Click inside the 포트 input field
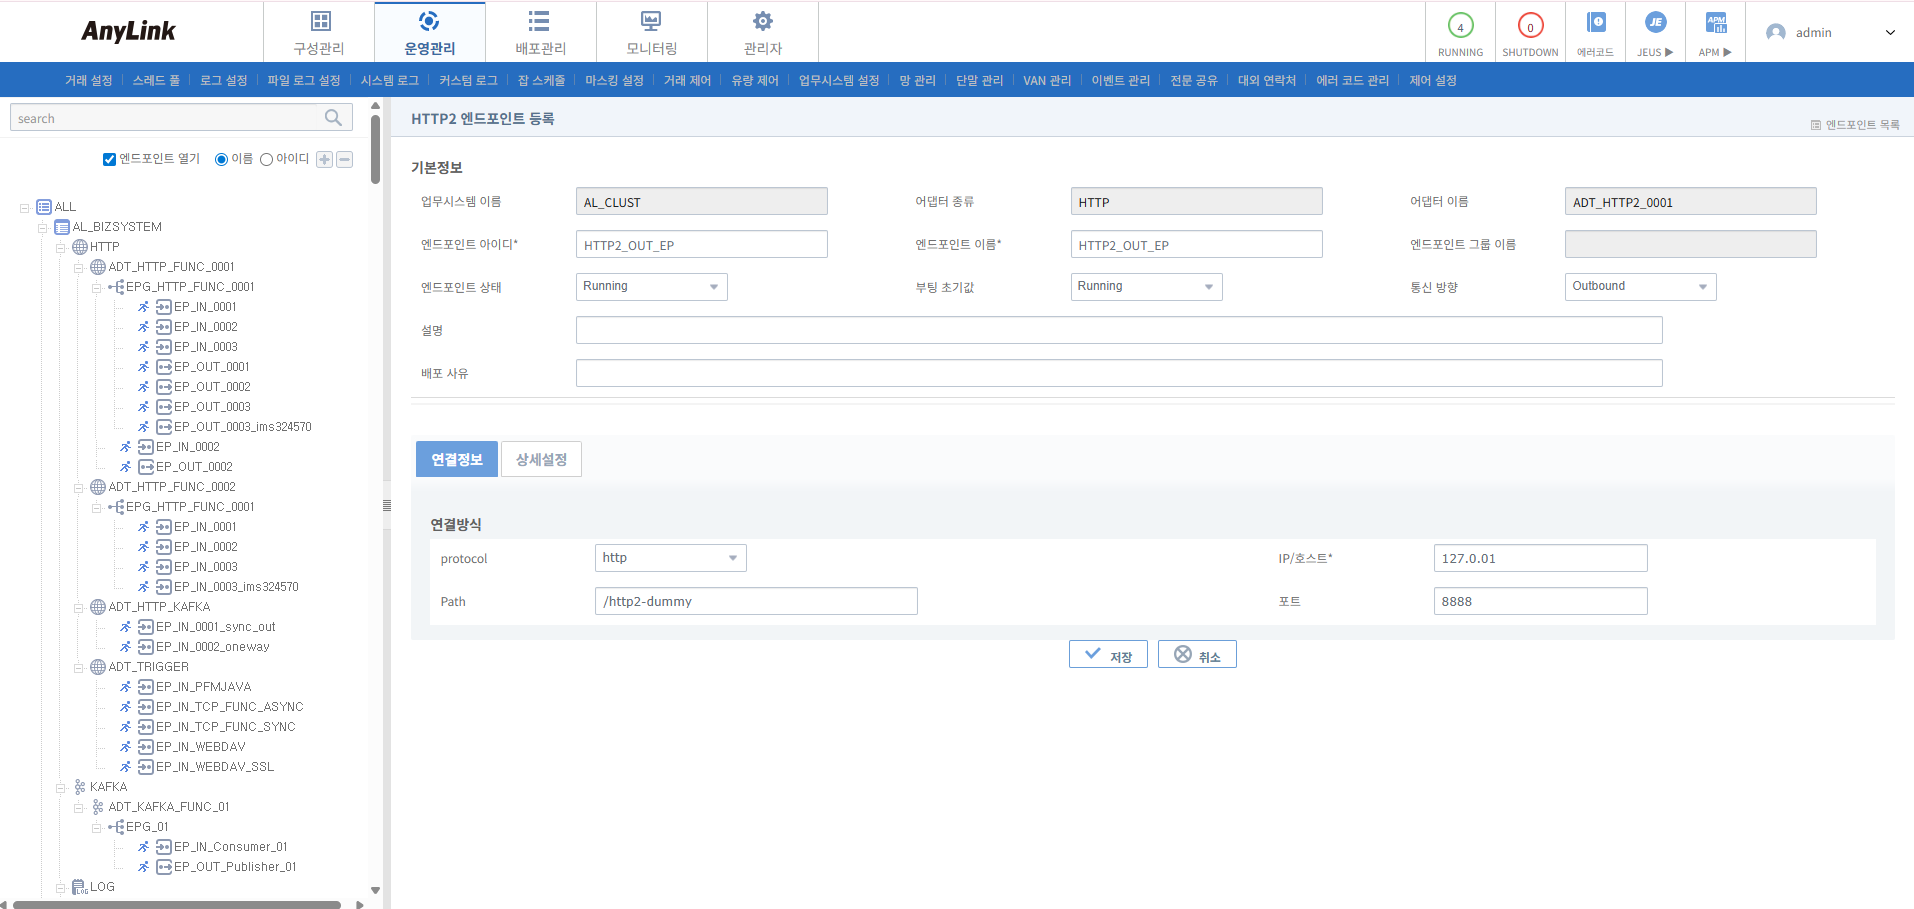 click(1540, 600)
